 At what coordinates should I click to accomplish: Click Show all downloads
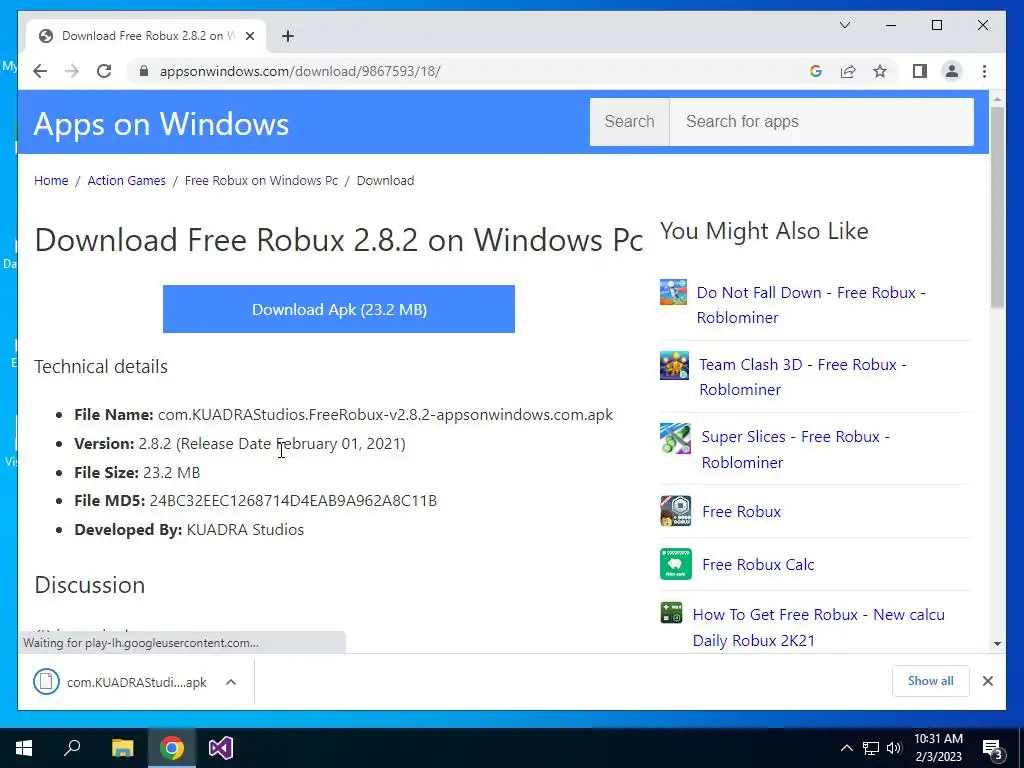click(x=931, y=680)
